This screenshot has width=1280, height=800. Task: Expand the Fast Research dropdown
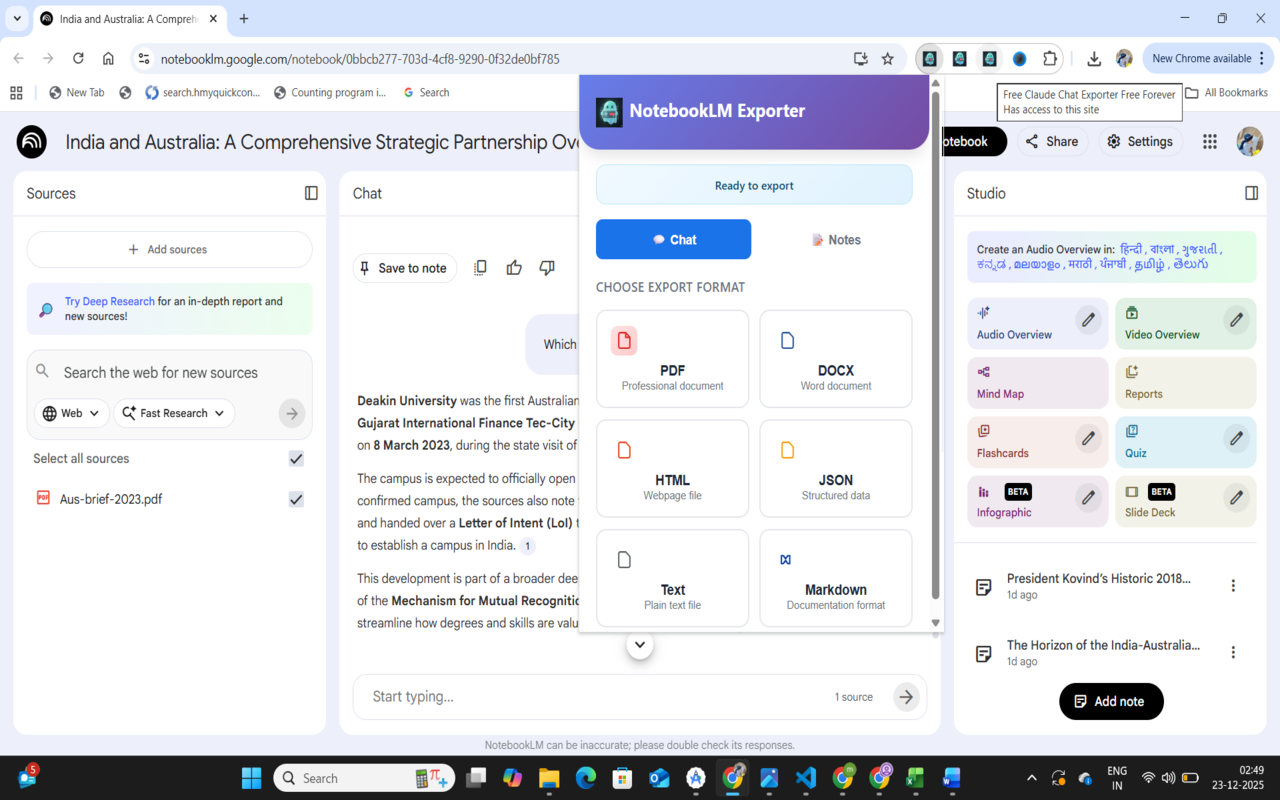(173, 413)
